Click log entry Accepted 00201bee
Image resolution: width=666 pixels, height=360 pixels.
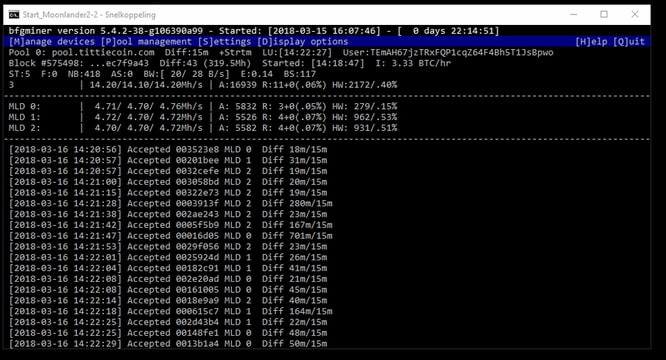point(173,160)
